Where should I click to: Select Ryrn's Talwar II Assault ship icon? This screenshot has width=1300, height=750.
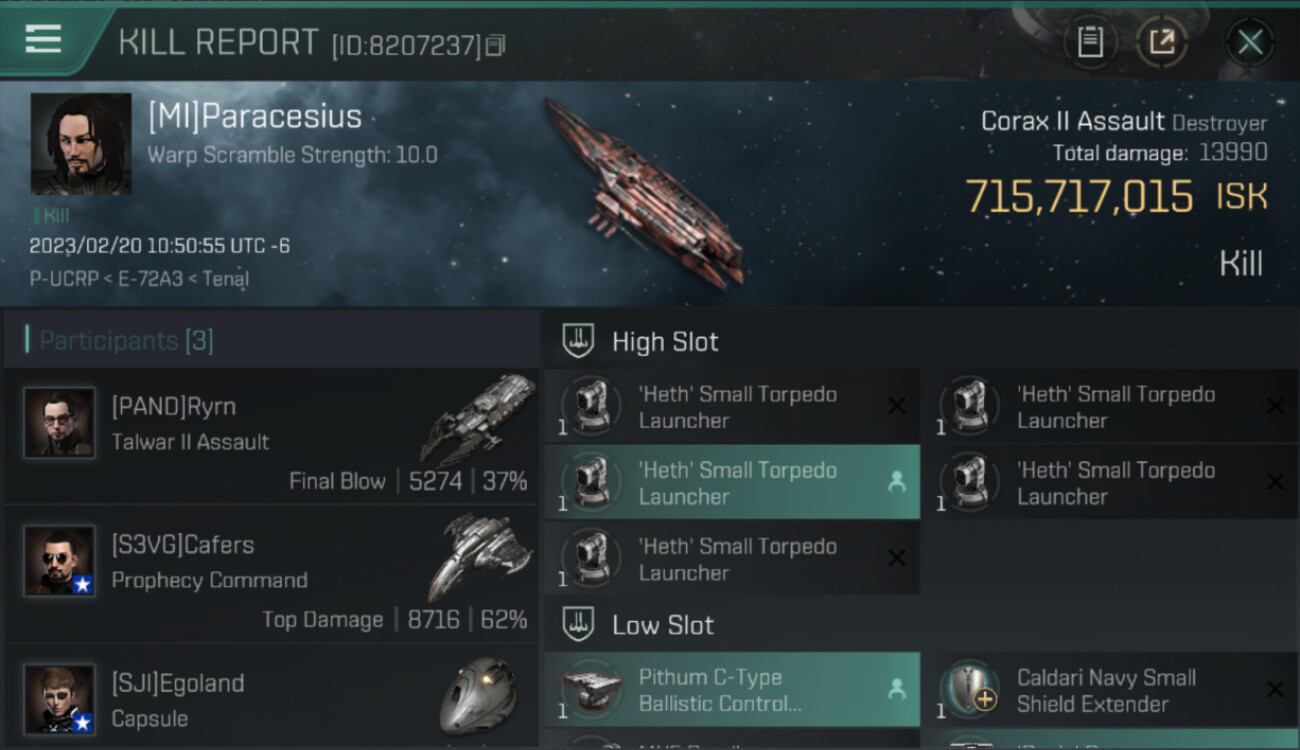click(x=479, y=418)
